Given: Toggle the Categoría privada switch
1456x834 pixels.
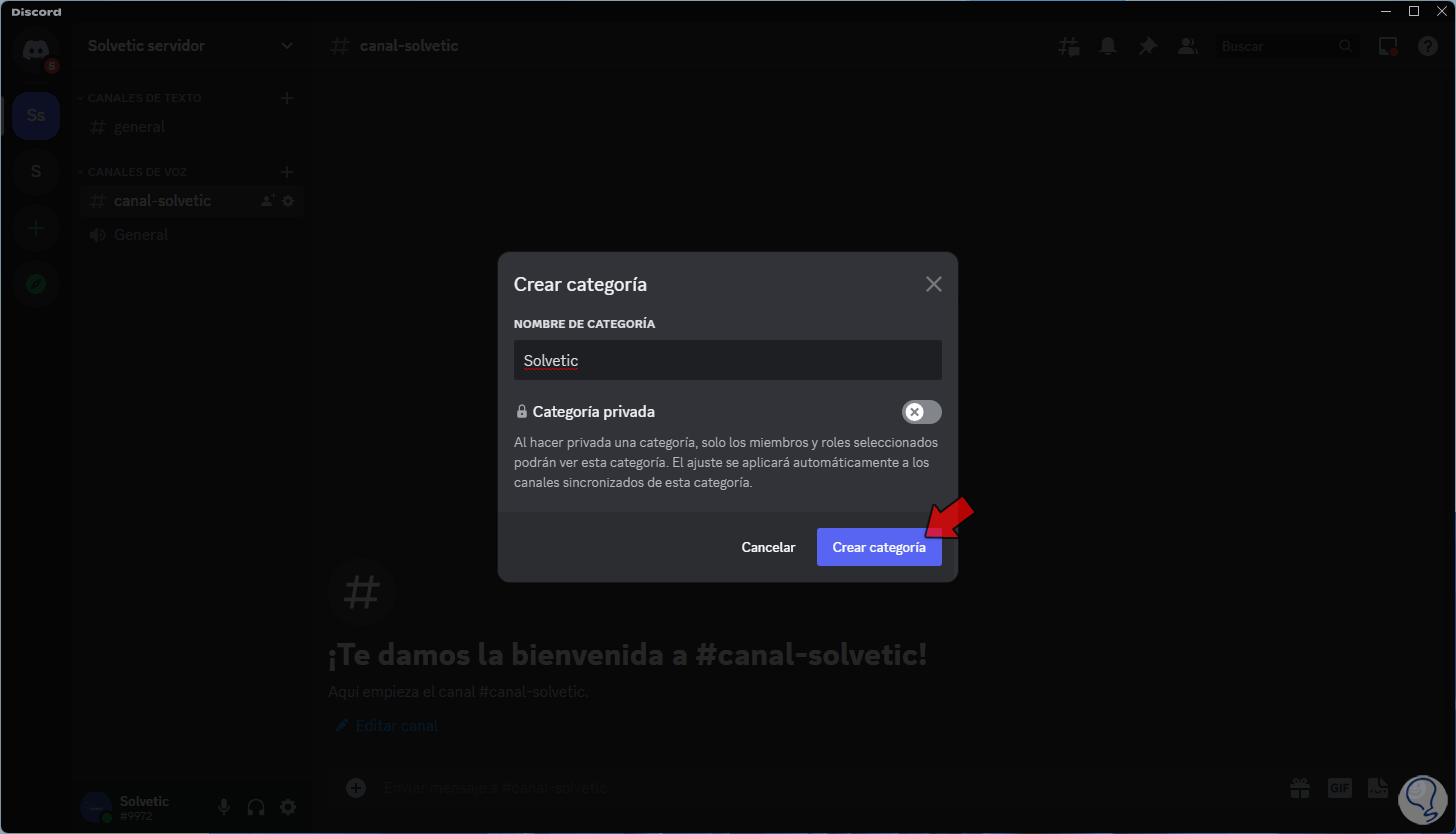Looking at the screenshot, I should pos(921,412).
